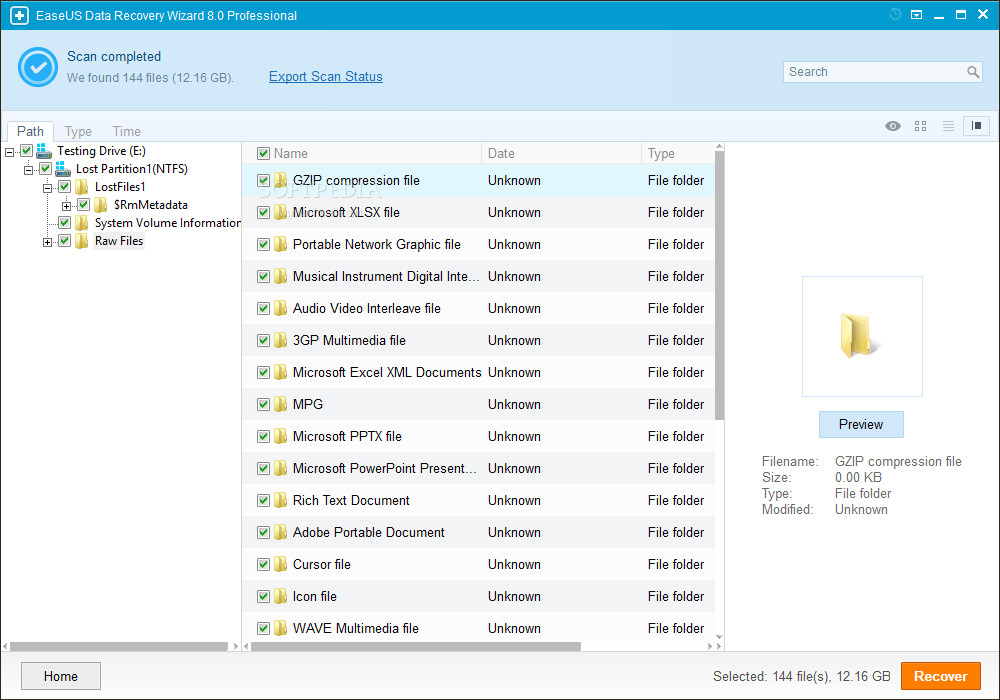Select the Lost Partition1(NTFS) tree label
The width and height of the screenshot is (1000, 700).
131,169
